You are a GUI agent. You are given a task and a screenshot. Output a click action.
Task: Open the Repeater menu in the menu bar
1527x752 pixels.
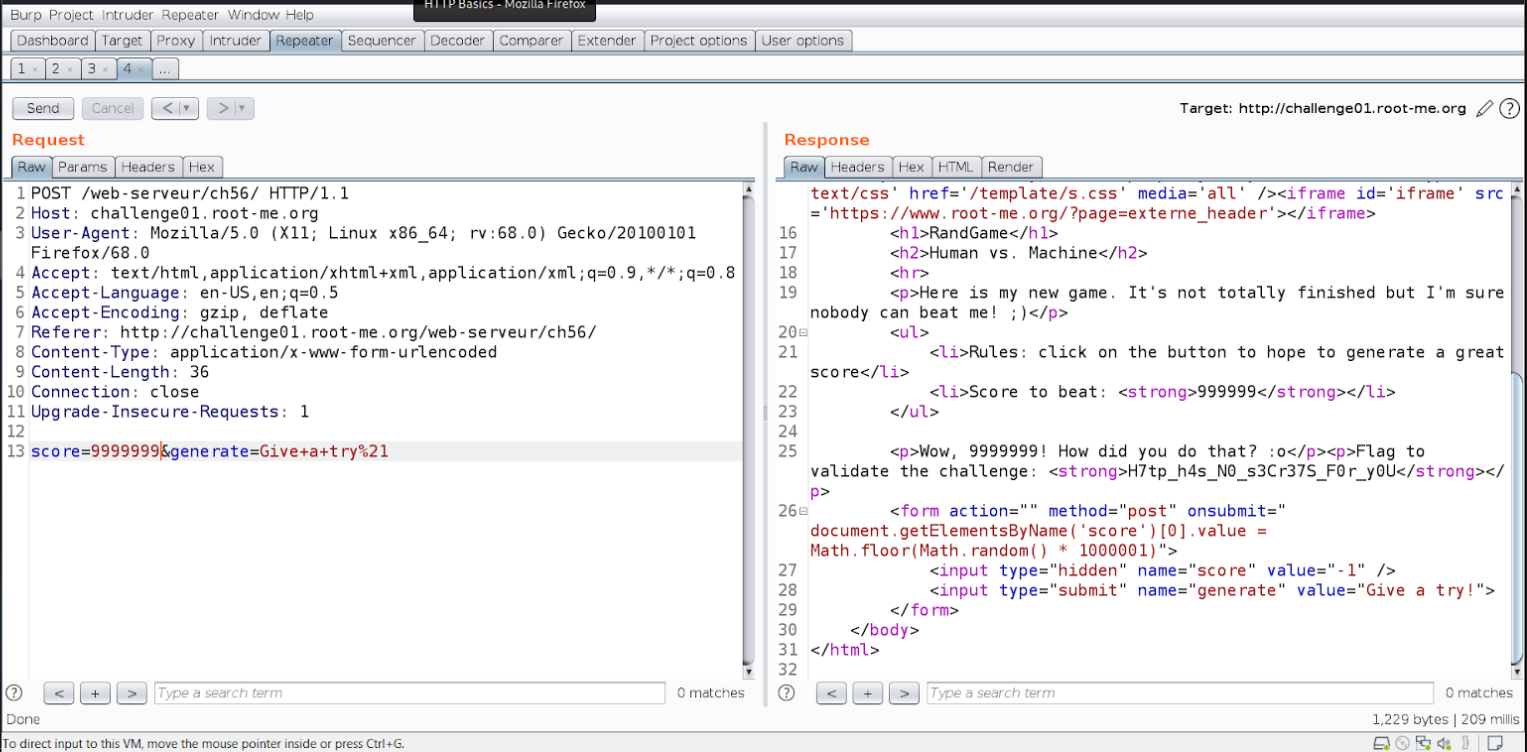click(x=190, y=14)
